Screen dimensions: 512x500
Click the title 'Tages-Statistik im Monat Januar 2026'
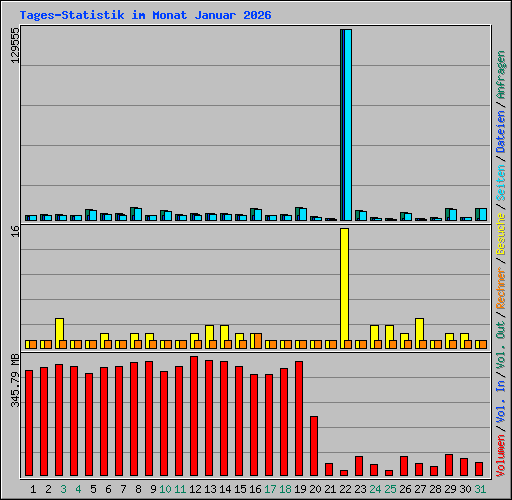coord(146,15)
